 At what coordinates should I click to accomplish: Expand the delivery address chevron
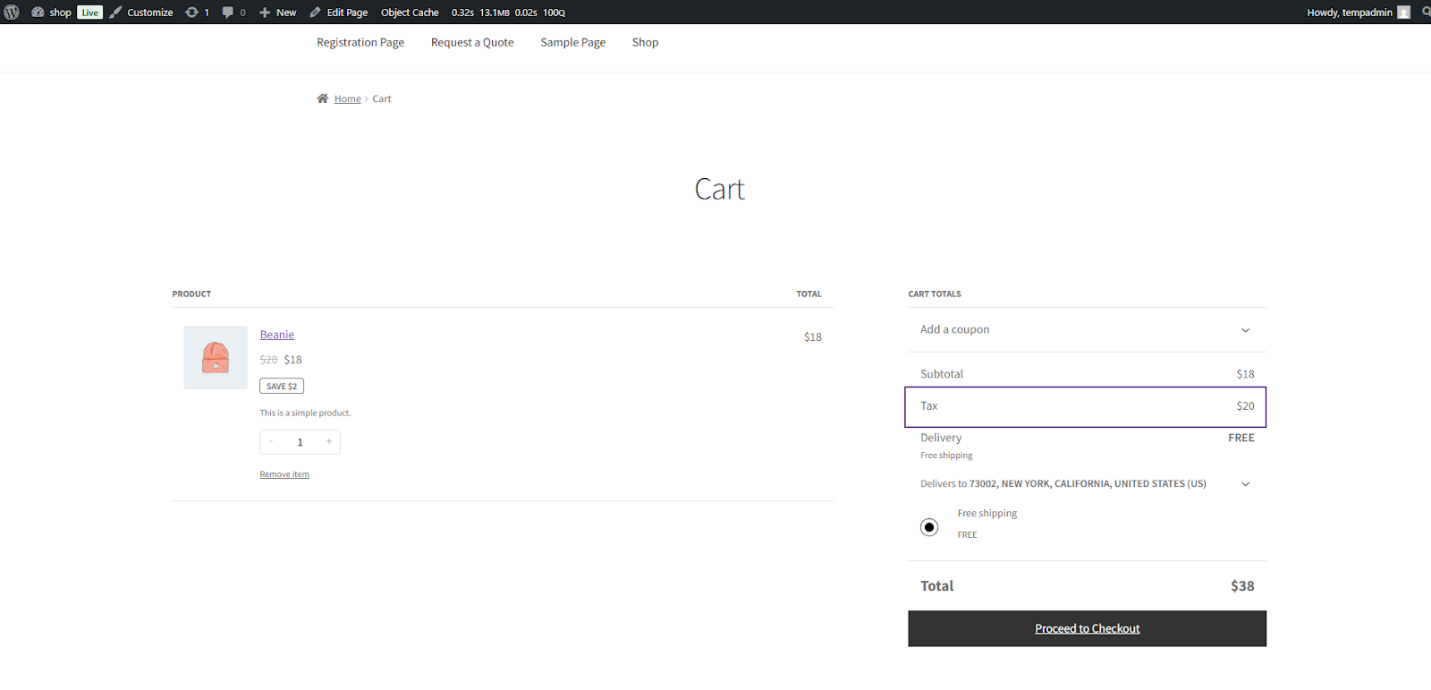click(x=1245, y=484)
